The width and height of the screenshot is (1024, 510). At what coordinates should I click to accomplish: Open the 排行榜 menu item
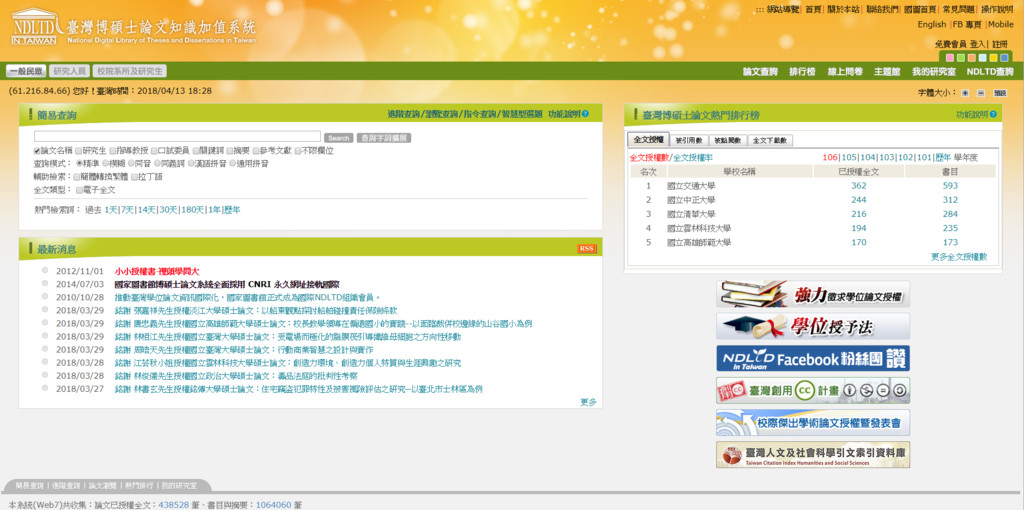point(802,72)
